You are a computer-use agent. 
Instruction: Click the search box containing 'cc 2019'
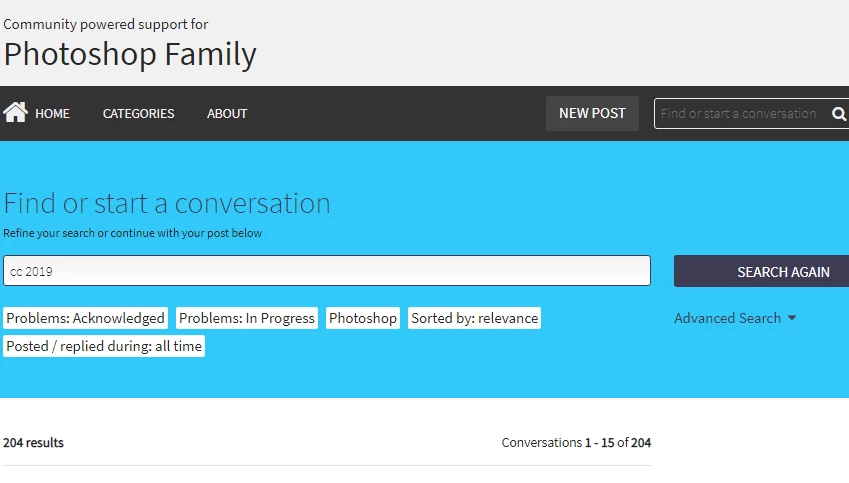(327, 271)
